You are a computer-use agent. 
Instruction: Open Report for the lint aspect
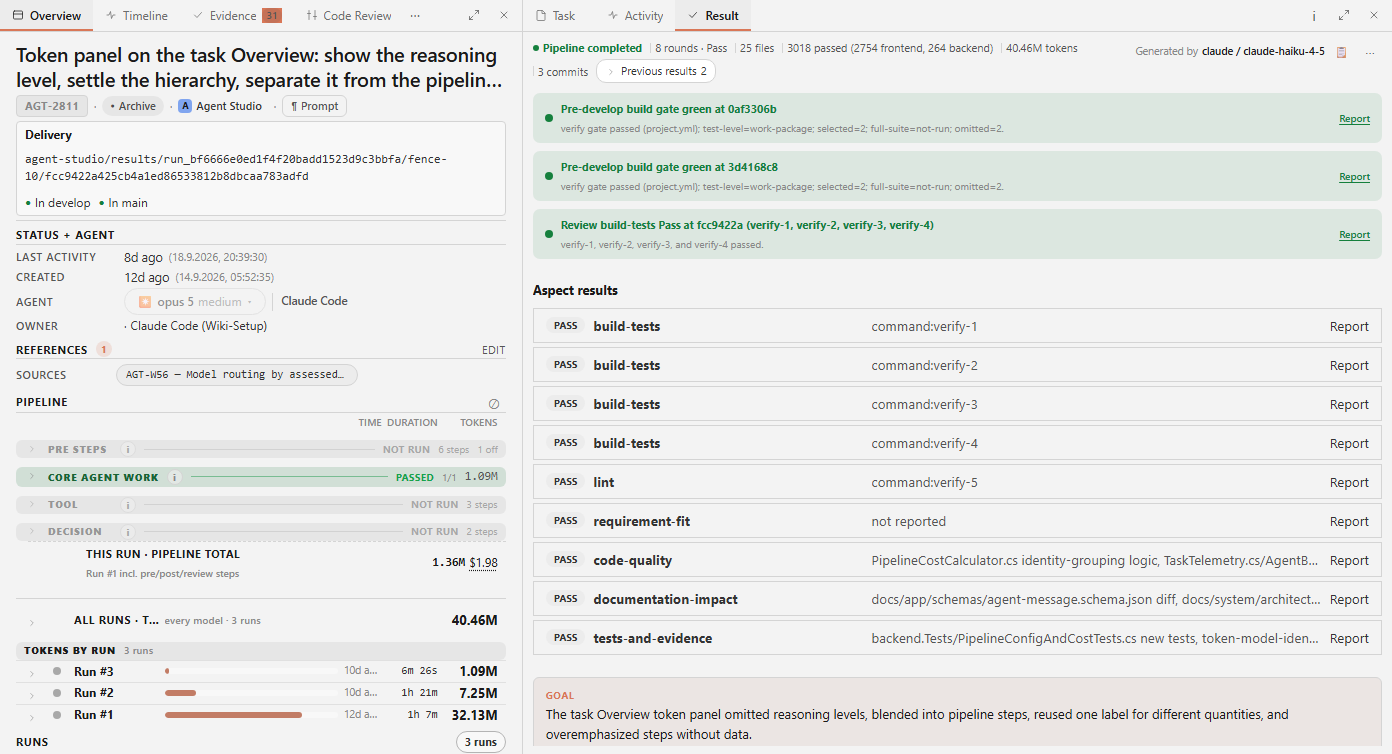(x=1349, y=483)
